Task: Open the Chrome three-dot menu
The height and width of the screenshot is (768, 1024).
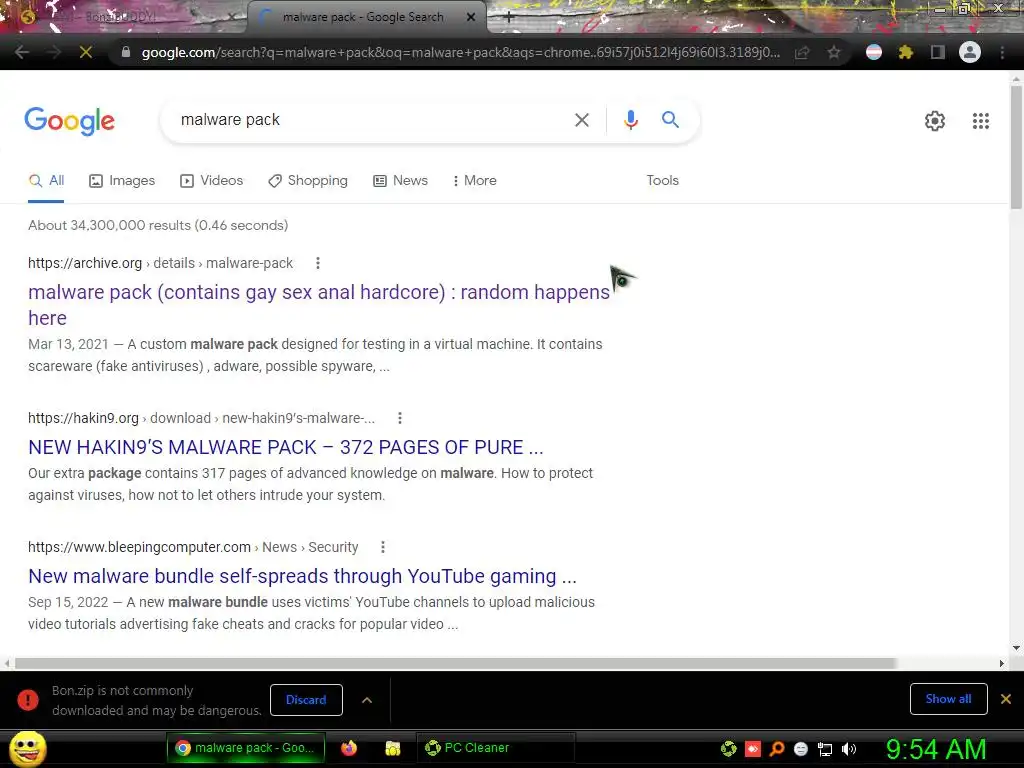Action: tap(1002, 52)
